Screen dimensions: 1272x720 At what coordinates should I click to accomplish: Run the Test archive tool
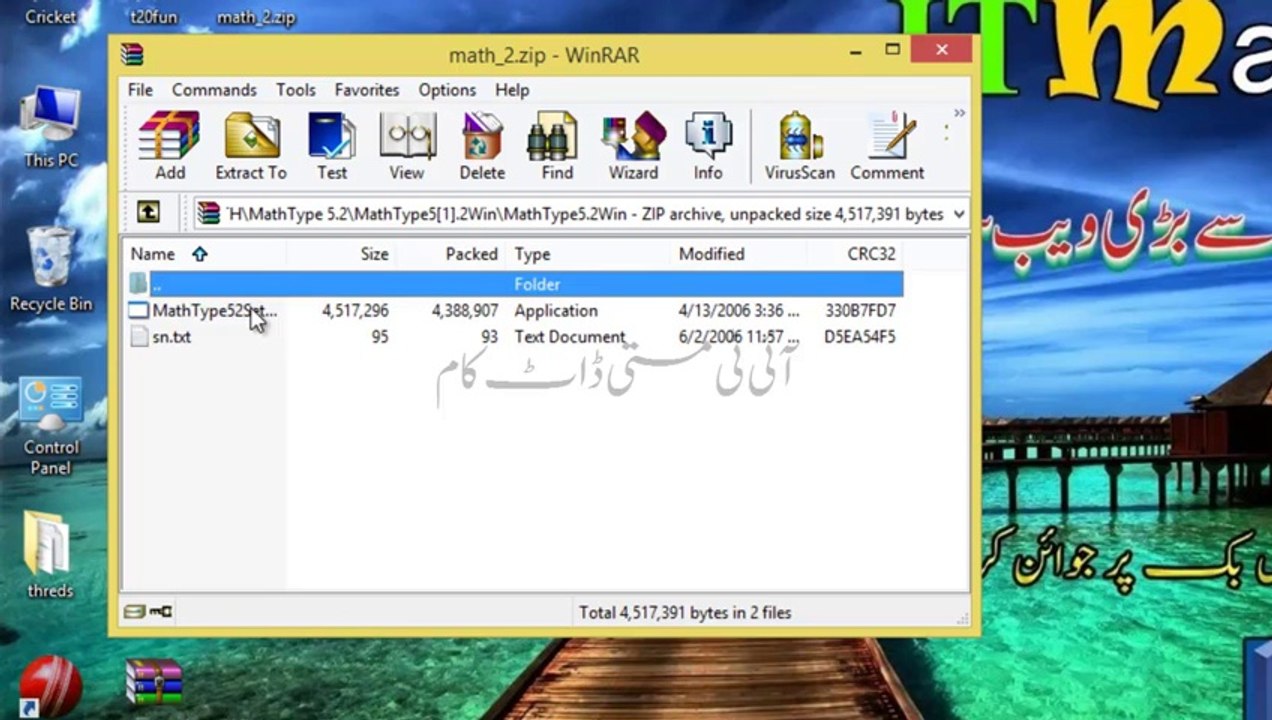(332, 146)
